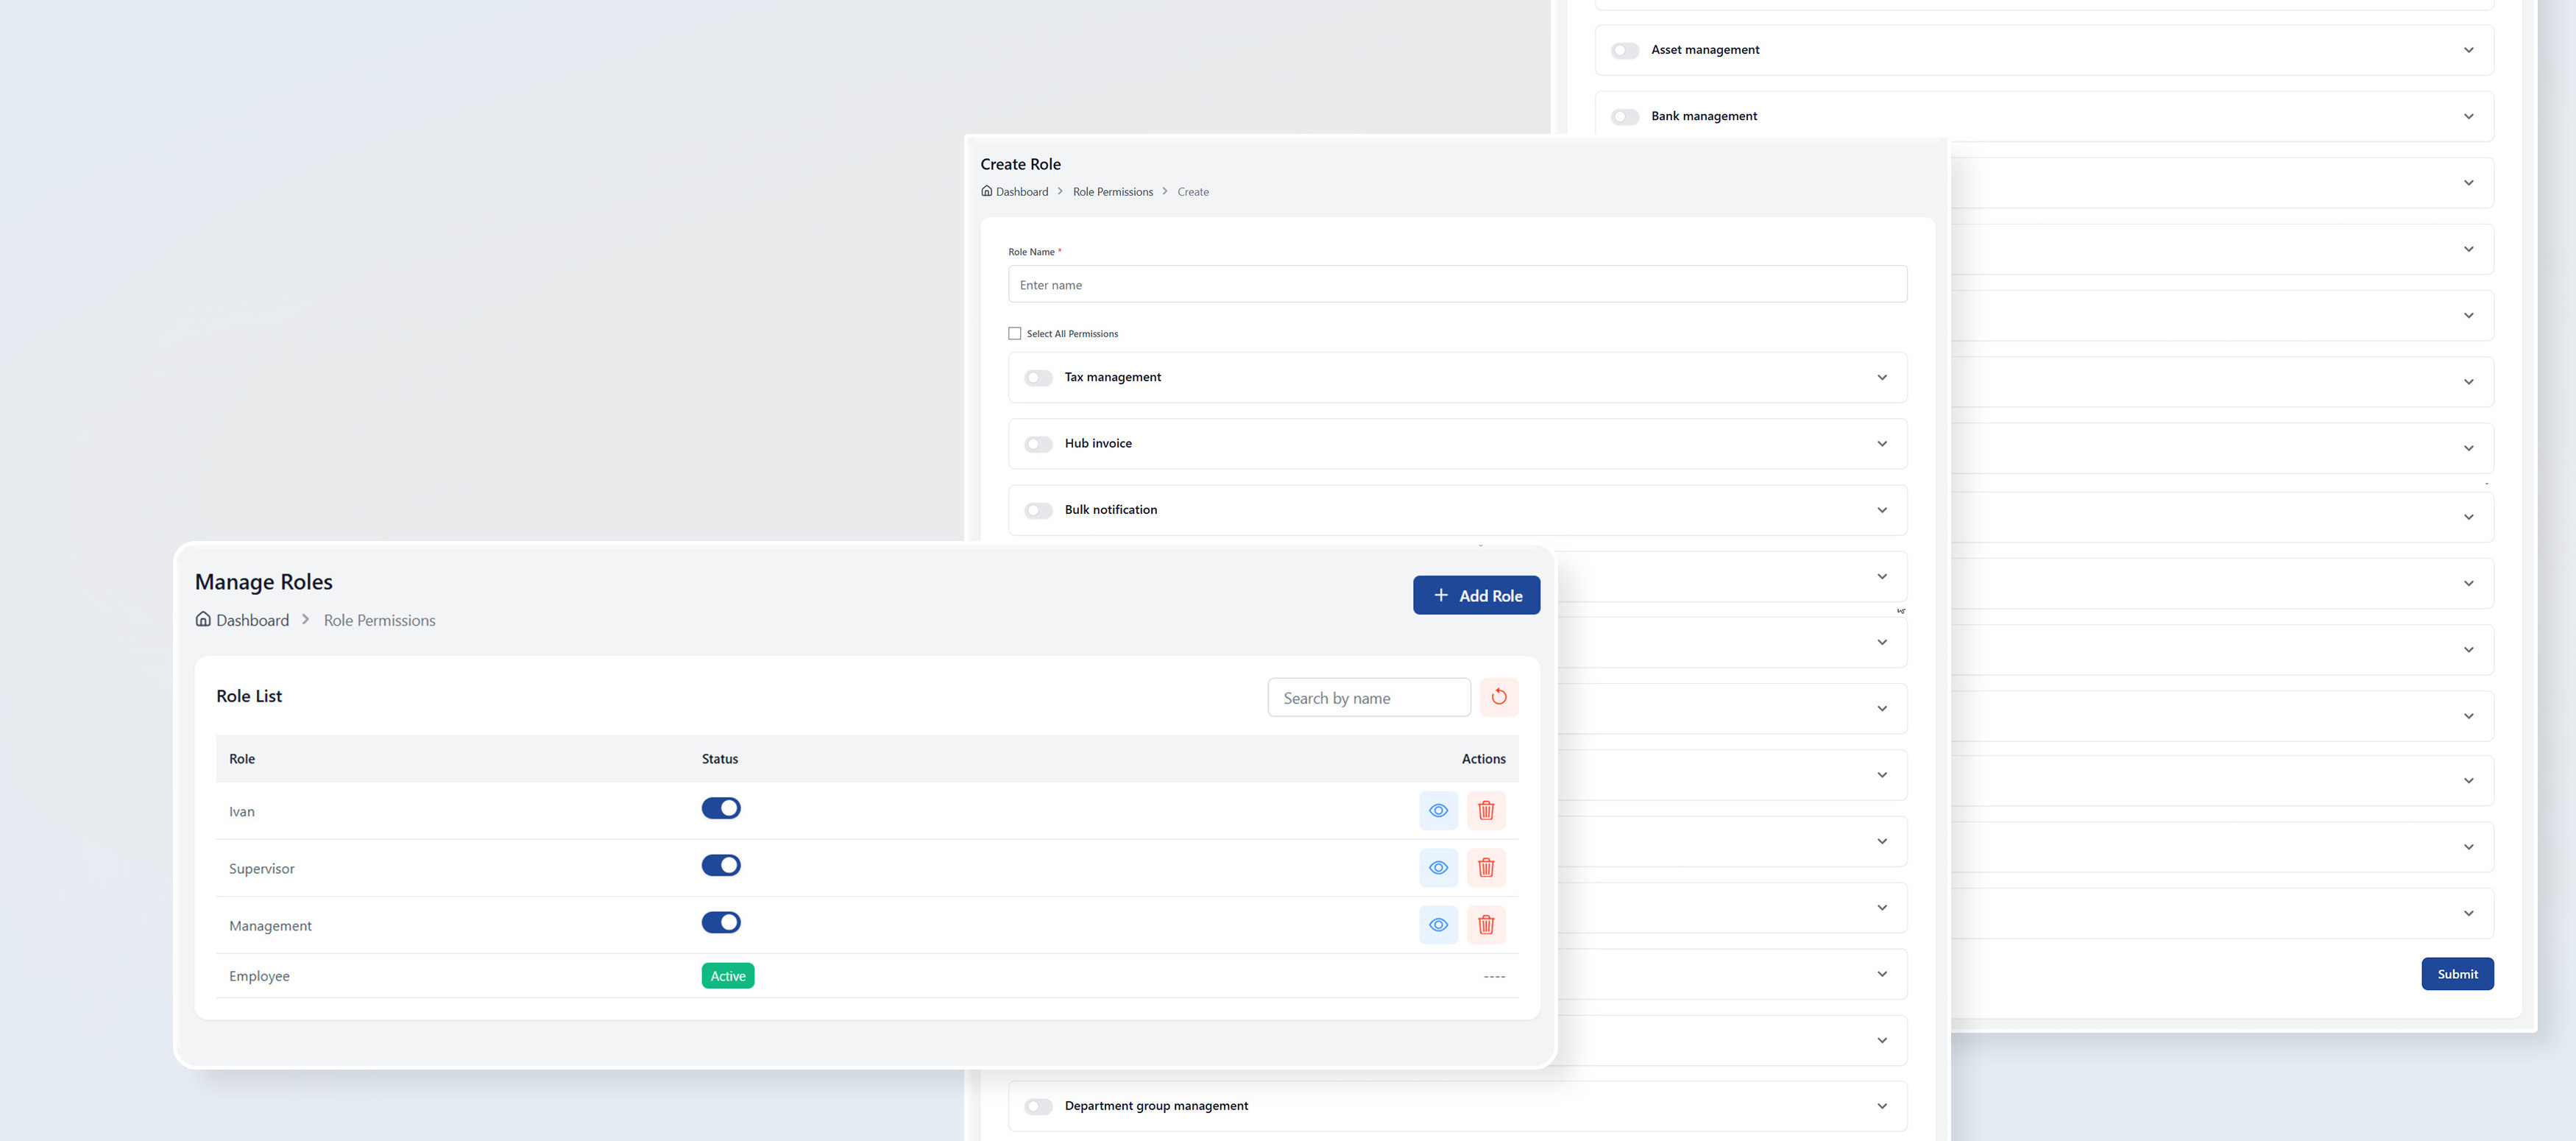Click the Add Role button
Screen dimensions: 2576x1141
coord(1477,595)
